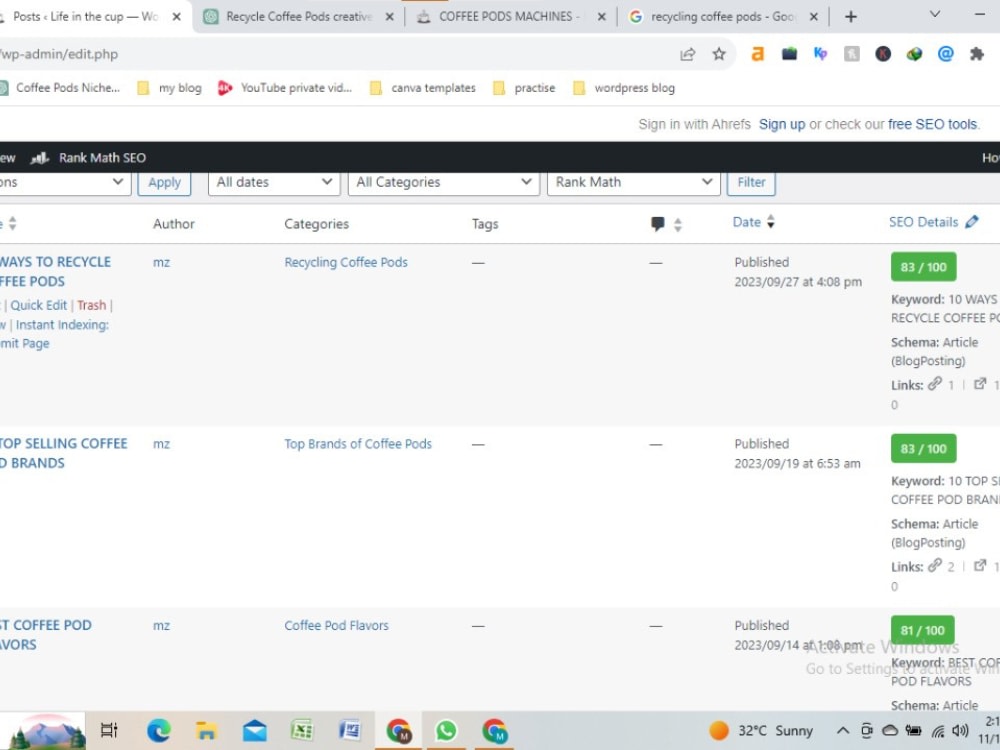
Task: Click the dark circular extension icon
Action: pyautogui.click(x=883, y=54)
